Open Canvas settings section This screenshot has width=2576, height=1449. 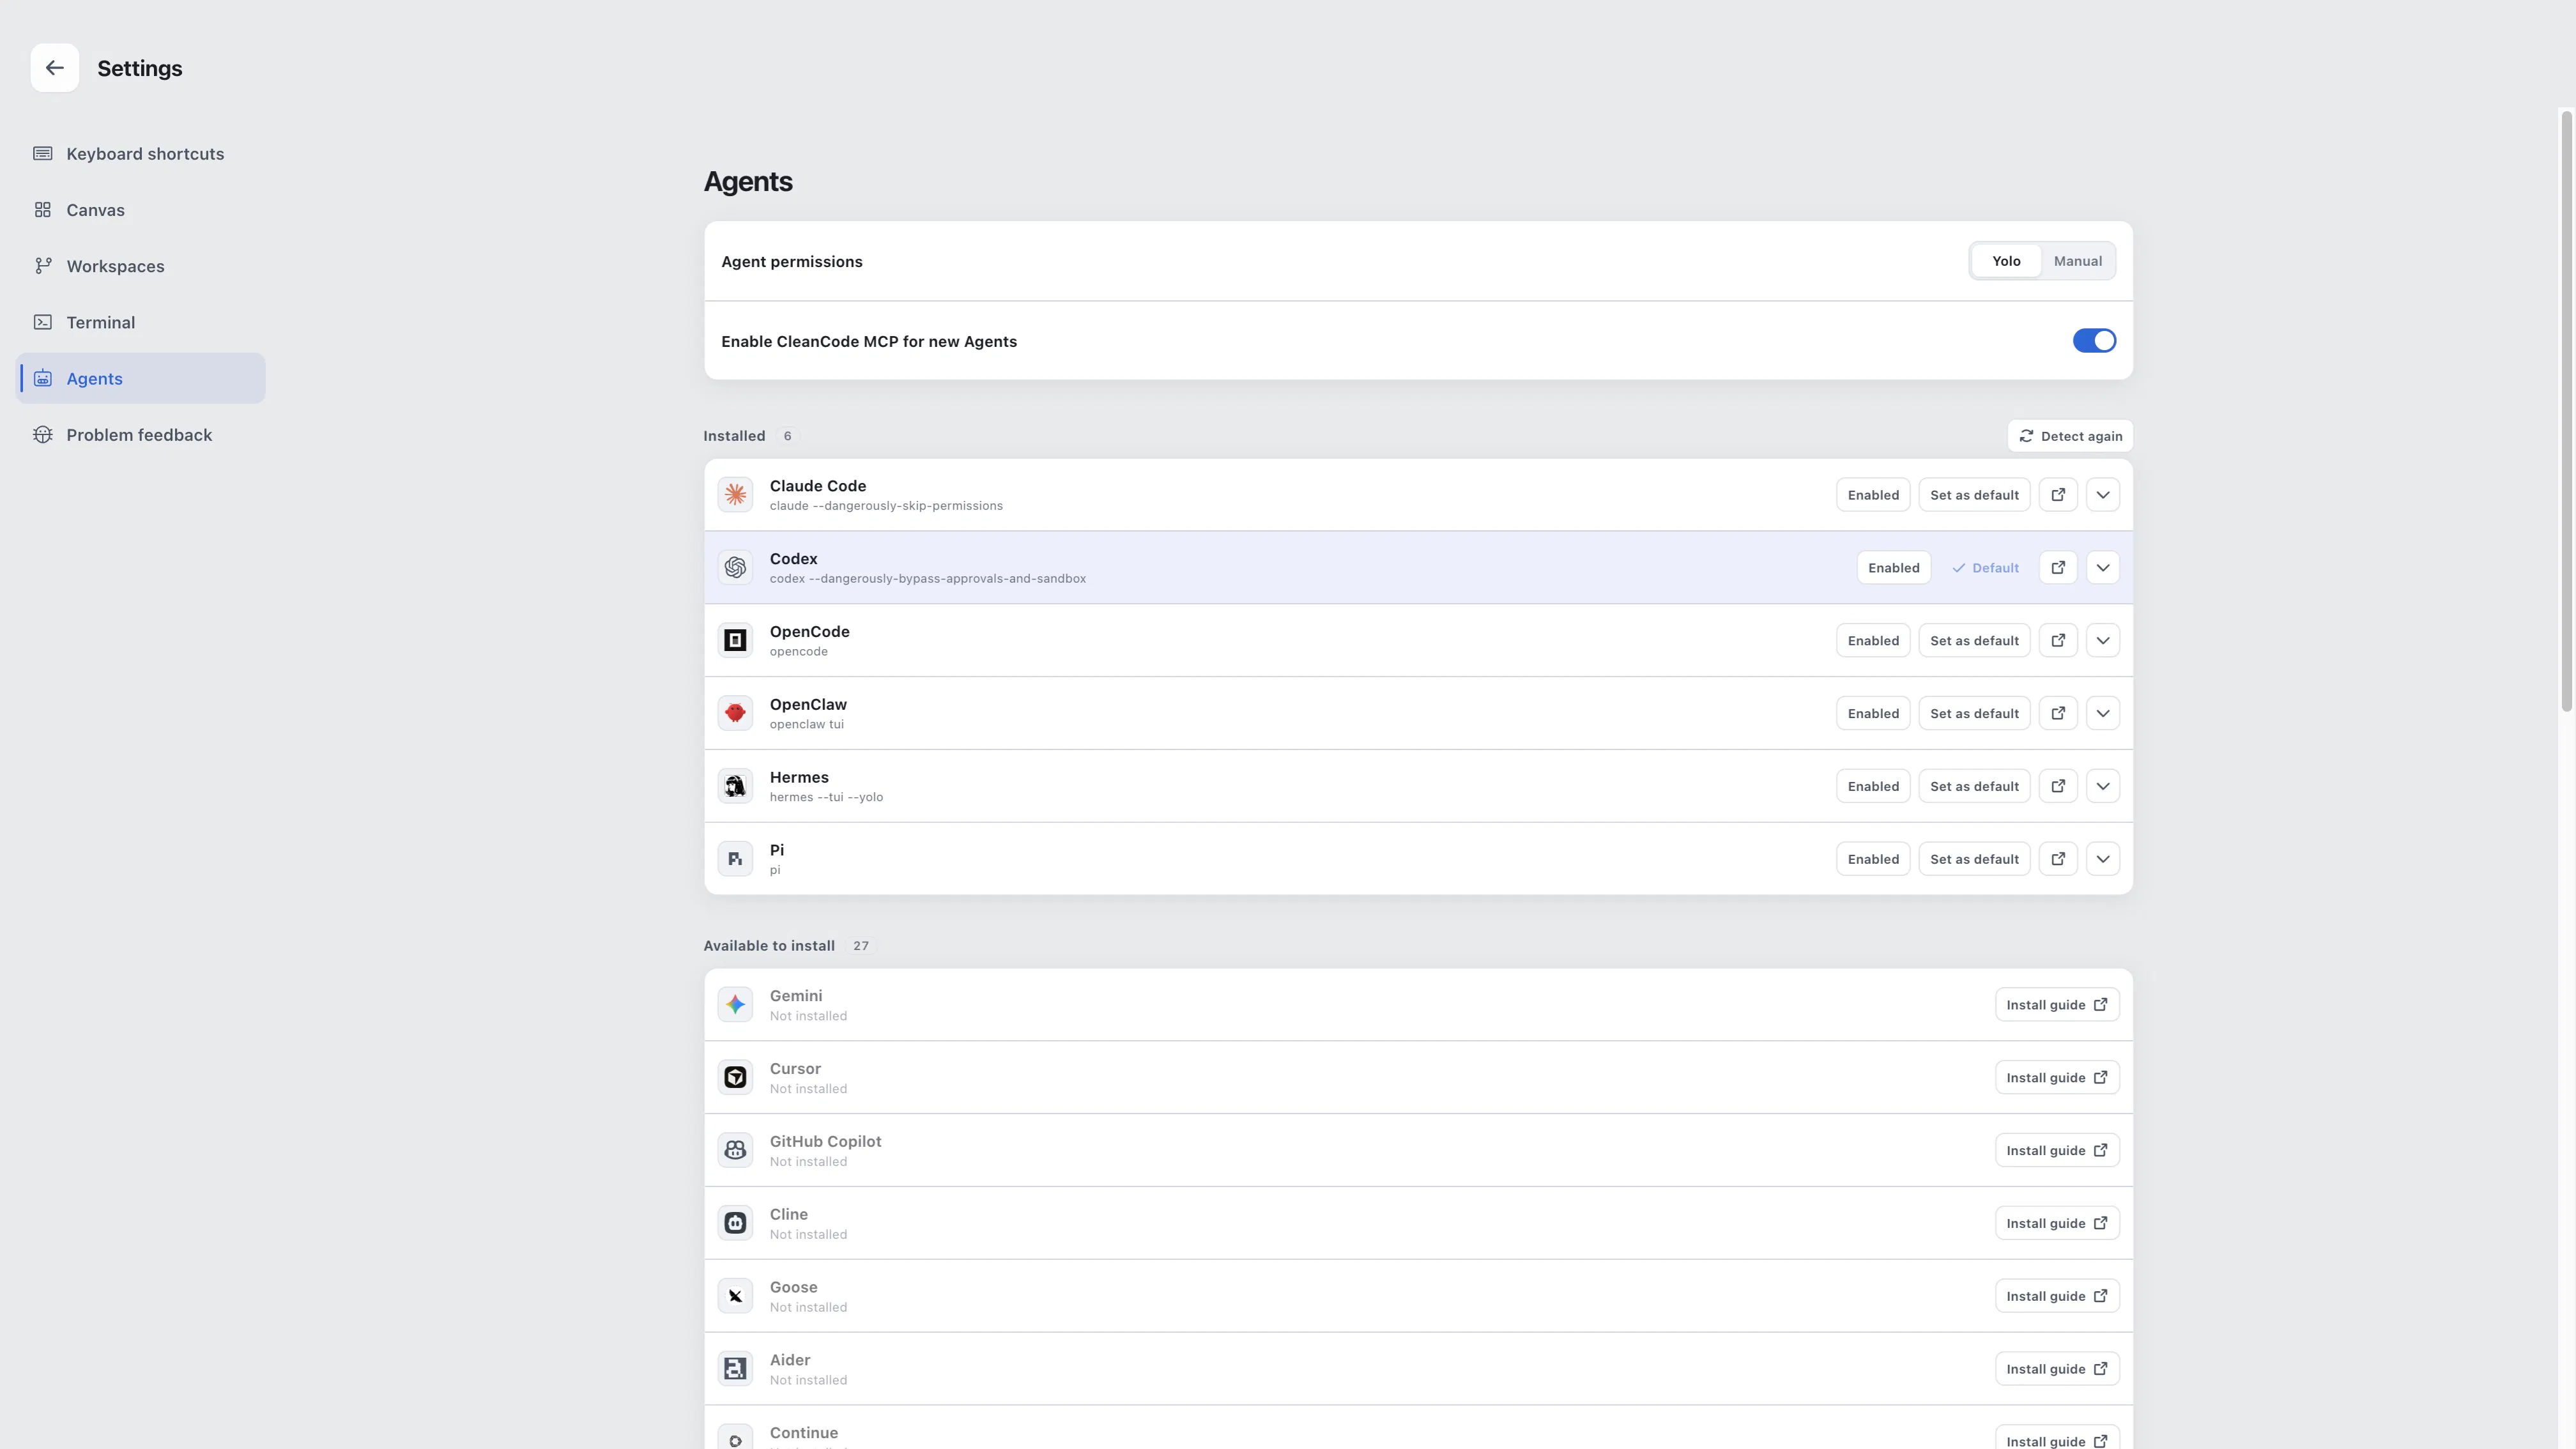(x=141, y=210)
